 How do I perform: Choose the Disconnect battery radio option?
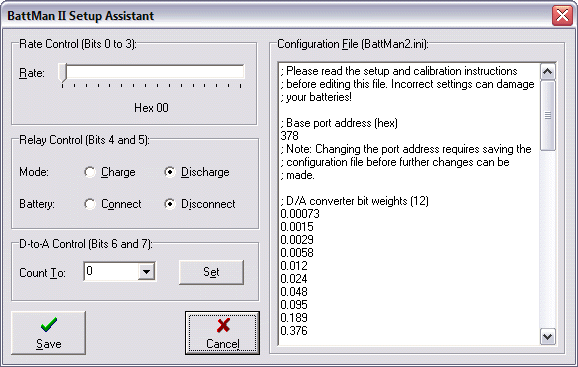click(x=170, y=204)
